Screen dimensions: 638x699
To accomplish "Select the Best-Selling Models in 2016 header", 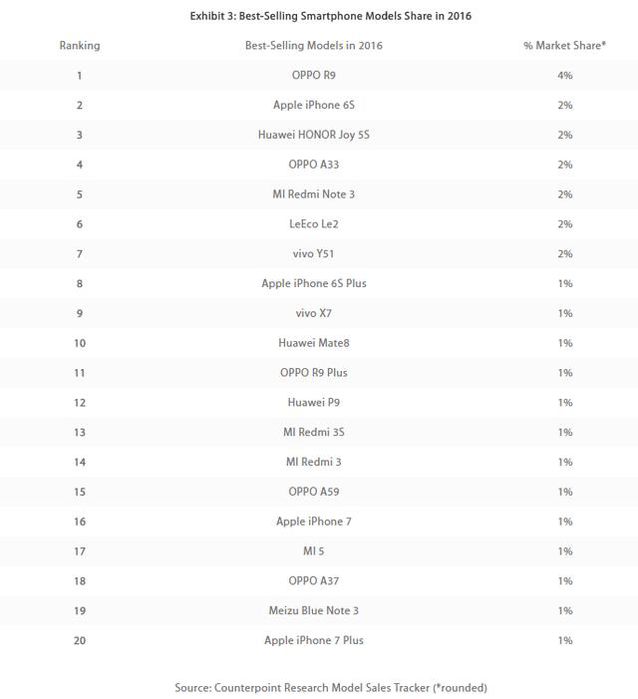I will pos(314,46).
